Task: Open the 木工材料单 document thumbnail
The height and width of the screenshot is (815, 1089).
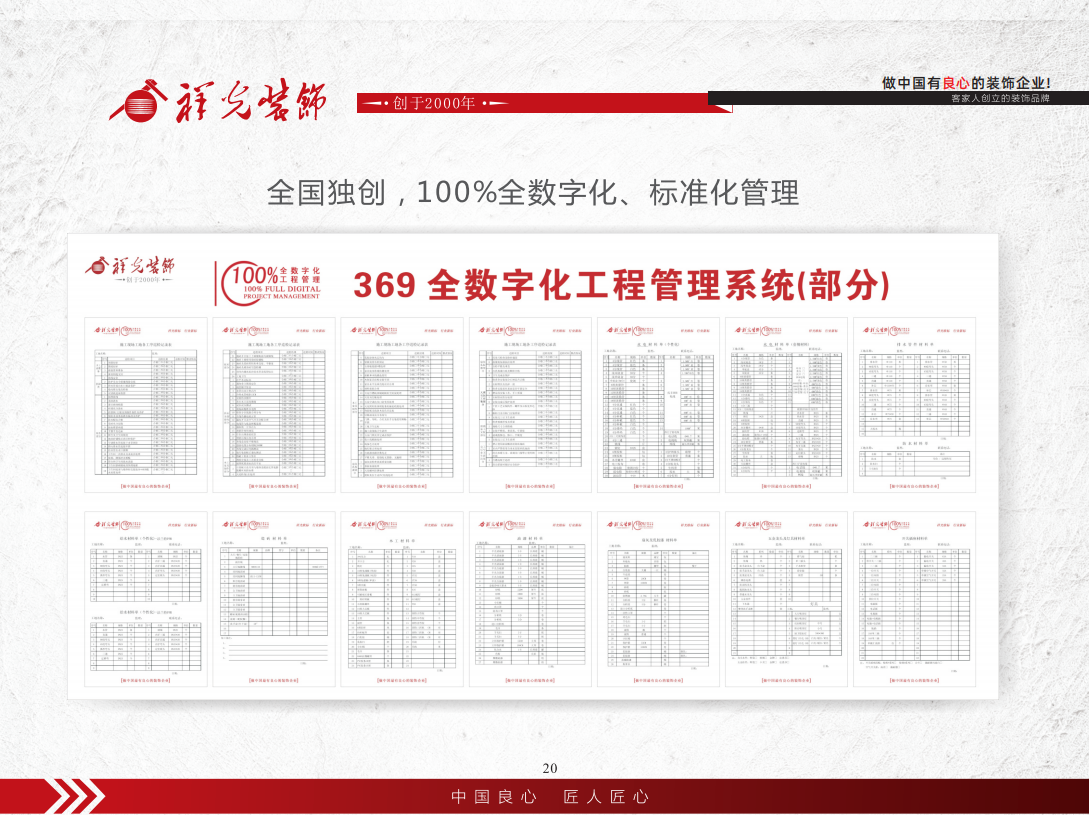Action: point(401,599)
